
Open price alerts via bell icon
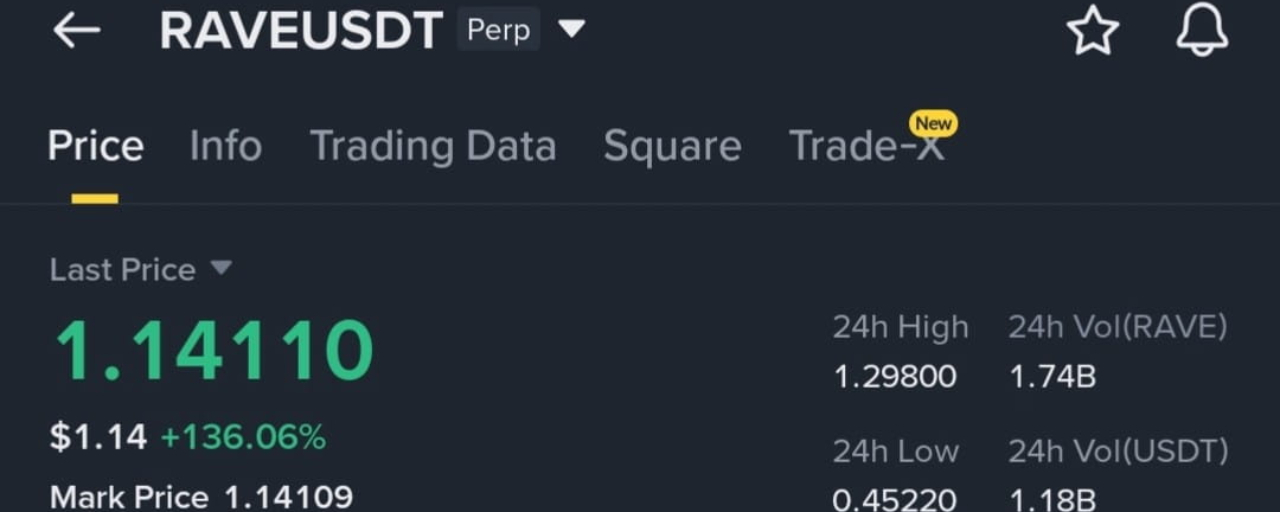pyautogui.click(x=1201, y=31)
